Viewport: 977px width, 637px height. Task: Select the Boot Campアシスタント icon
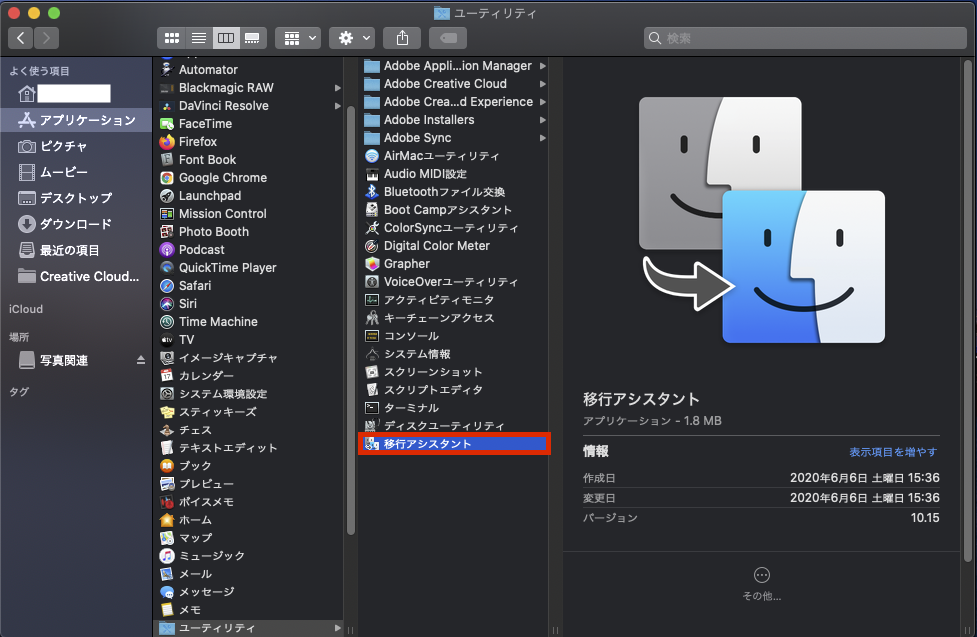tap(371, 210)
